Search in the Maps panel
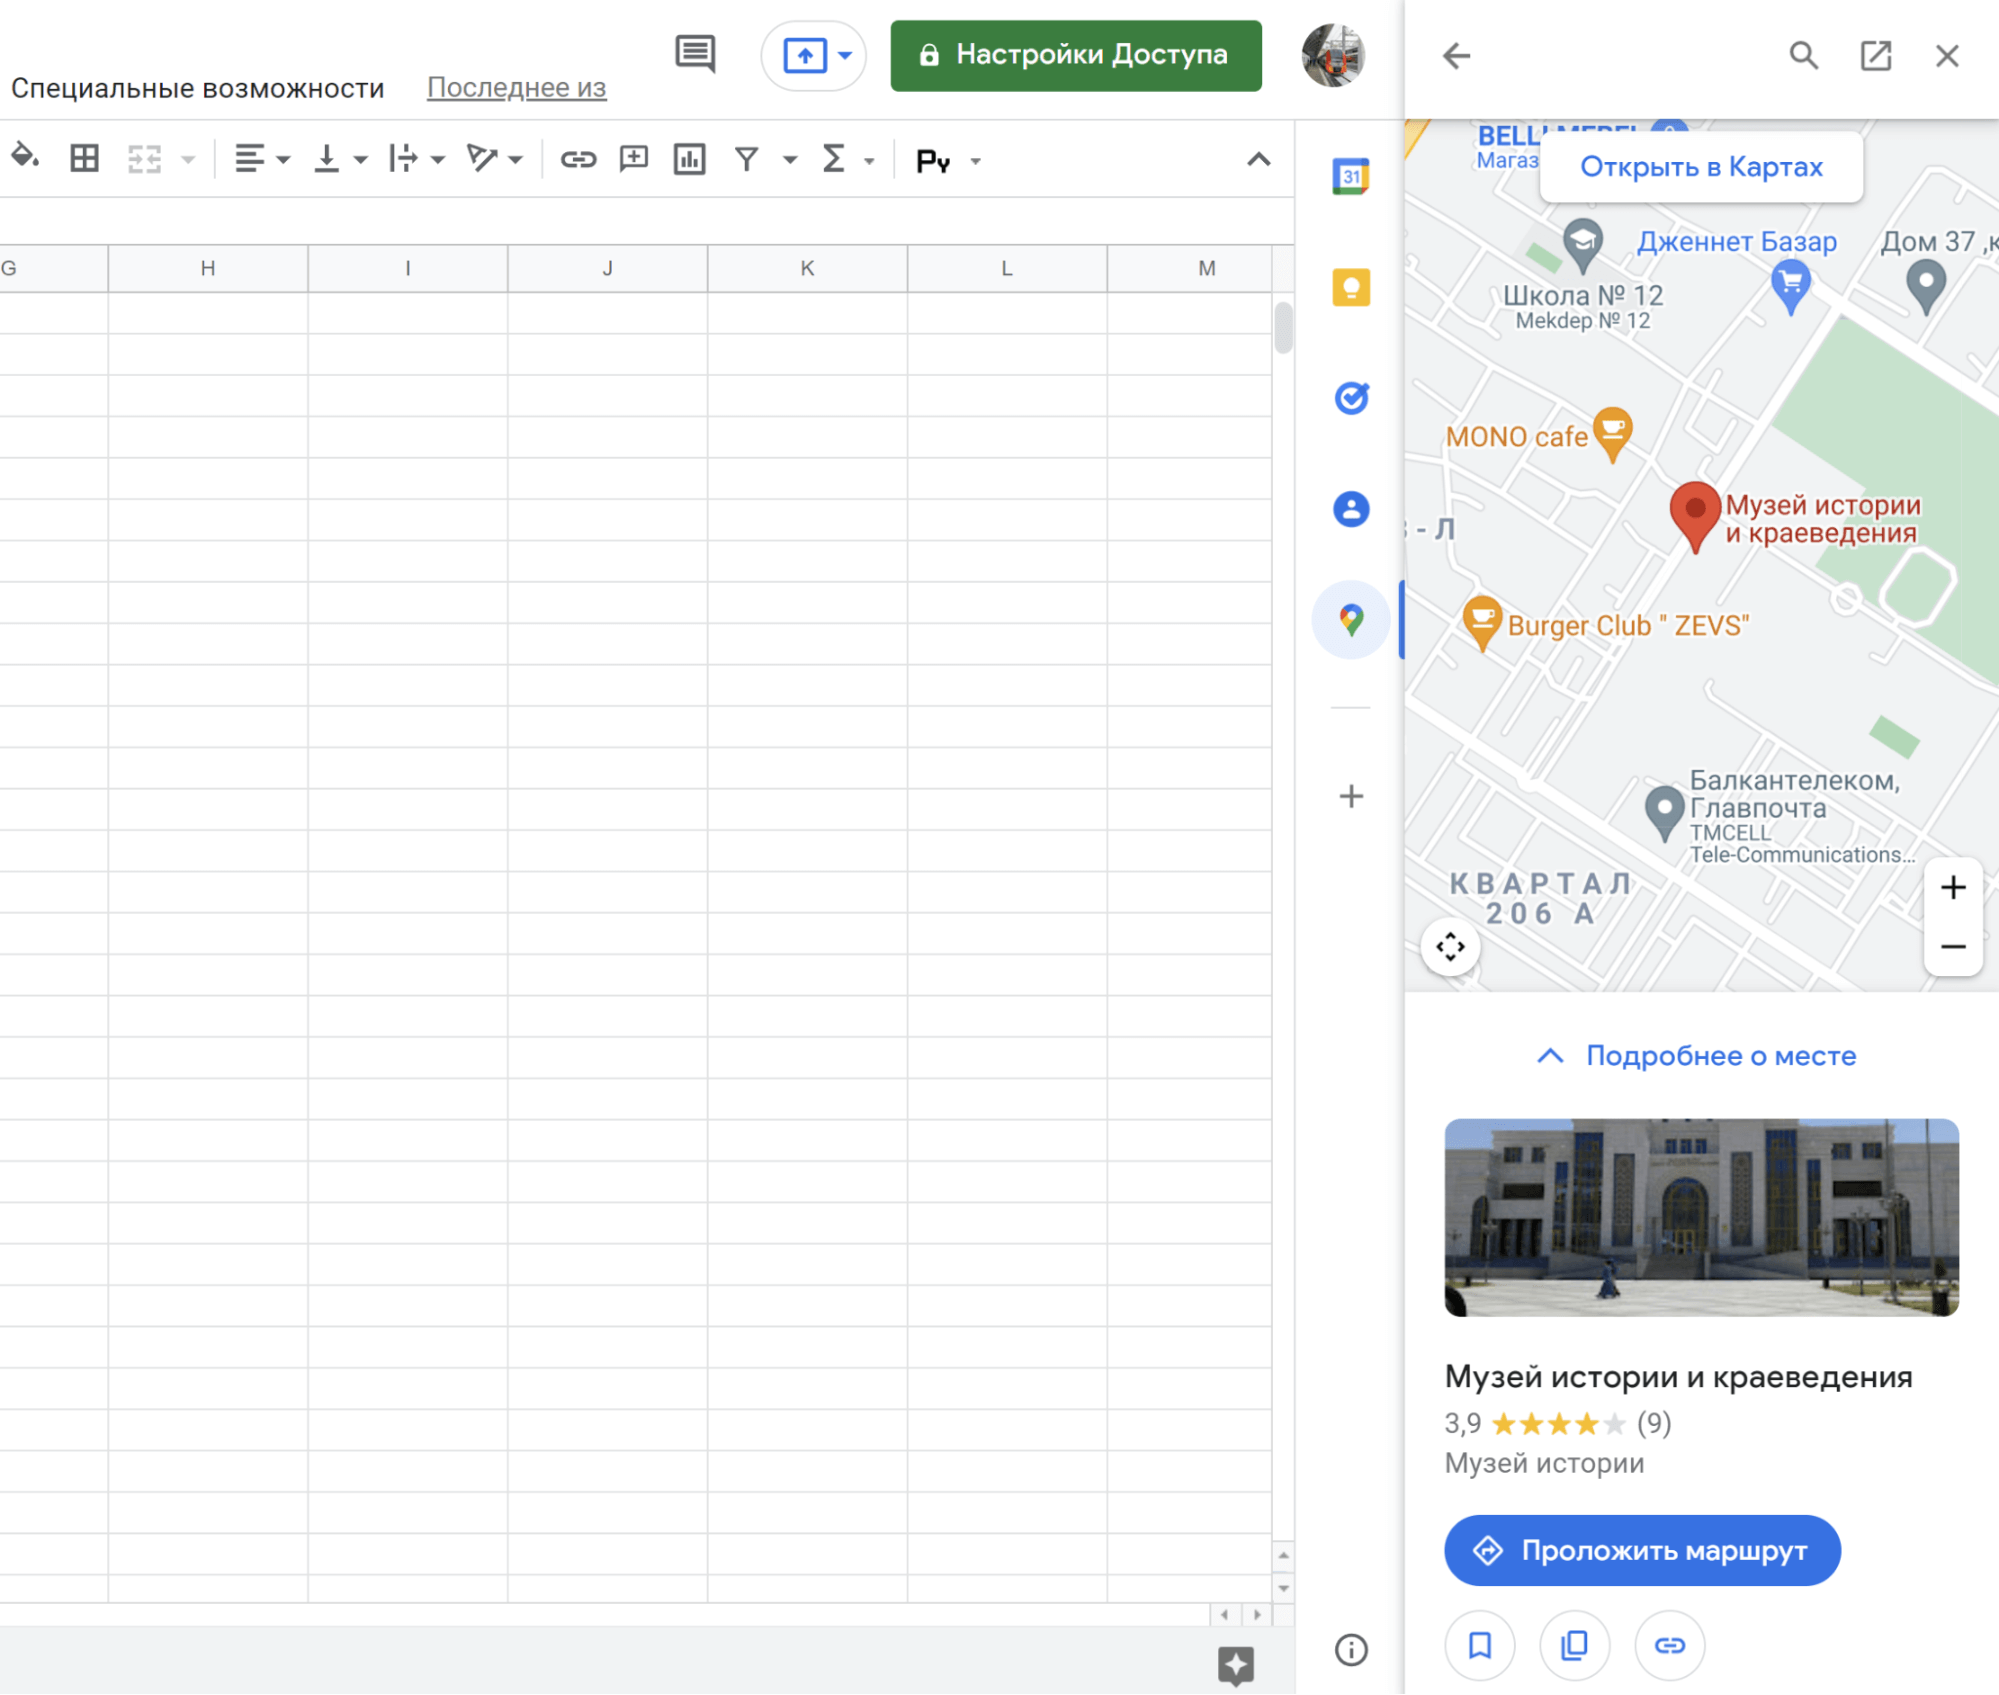The image size is (1999, 1695). (x=1804, y=55)
